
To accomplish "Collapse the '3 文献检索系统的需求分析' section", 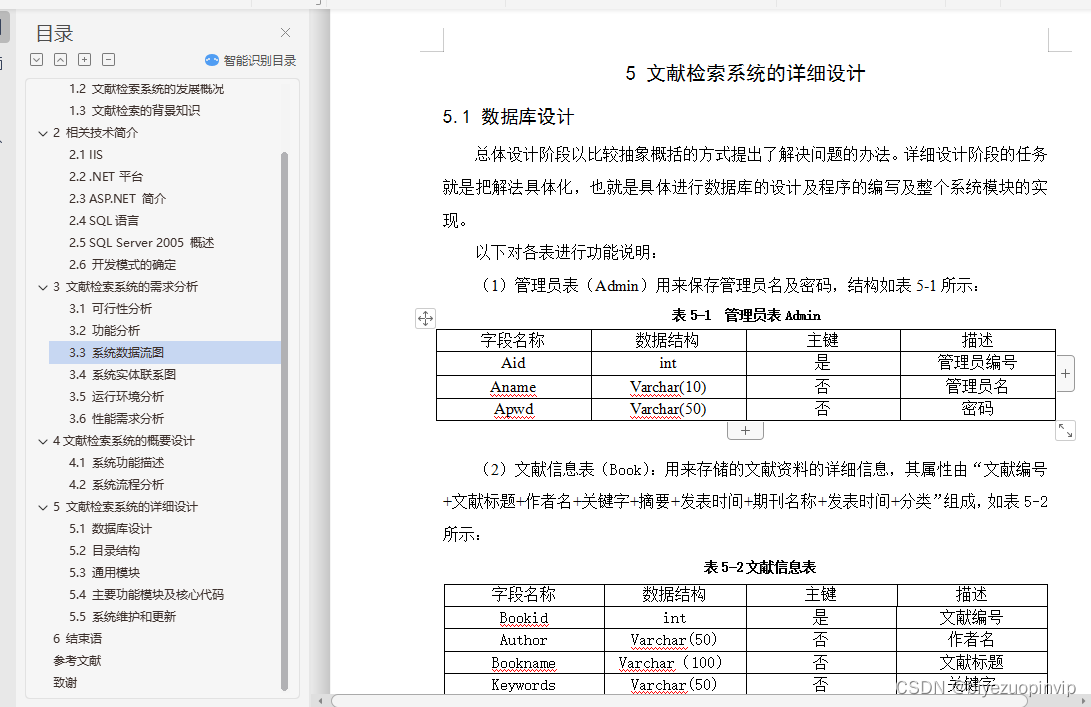I will pyautogui.click(x=43, y=287).
